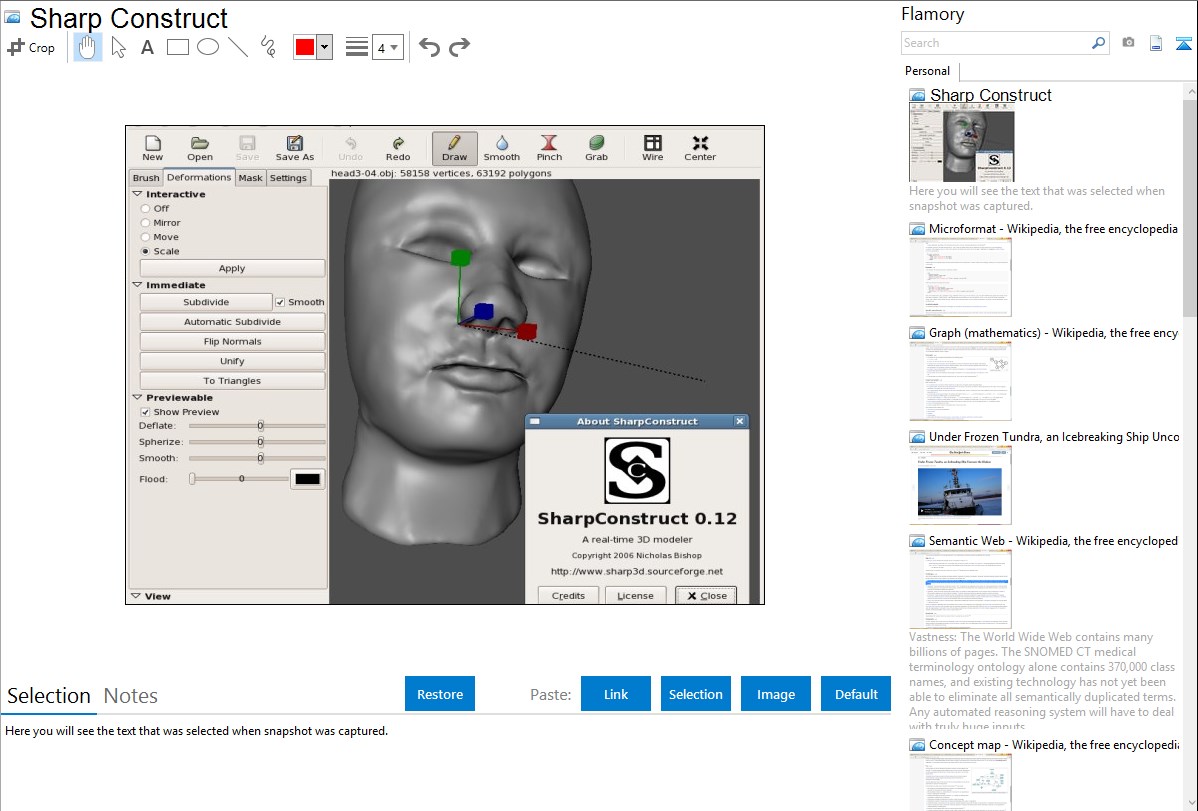Select the Grab sculpt tool
Image resolution: width=1198 pixels, height=811 pixels.
point(597,148)
